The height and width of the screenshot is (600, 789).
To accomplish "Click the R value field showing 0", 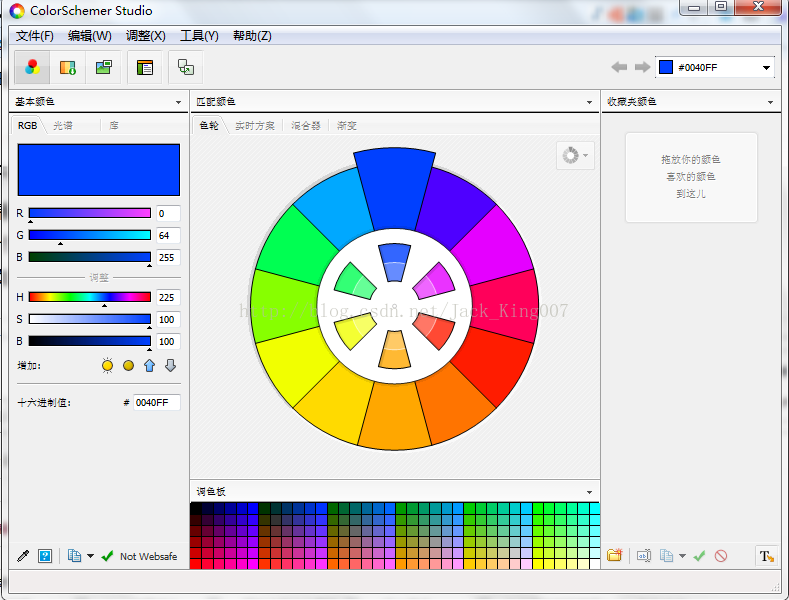I will click(168, 213).
